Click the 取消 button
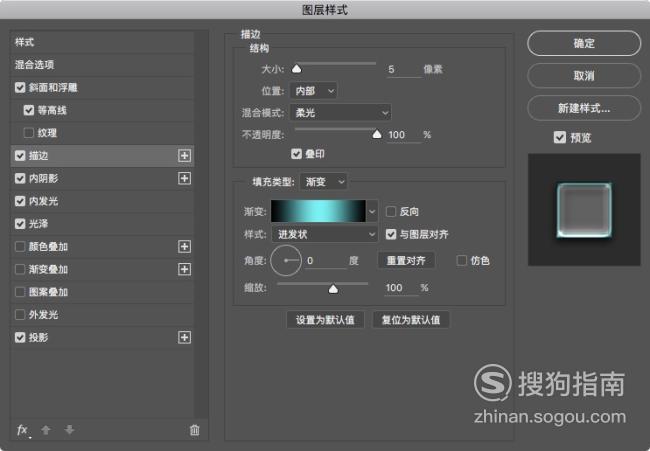The image size is (650, 451). coord(584,76)
